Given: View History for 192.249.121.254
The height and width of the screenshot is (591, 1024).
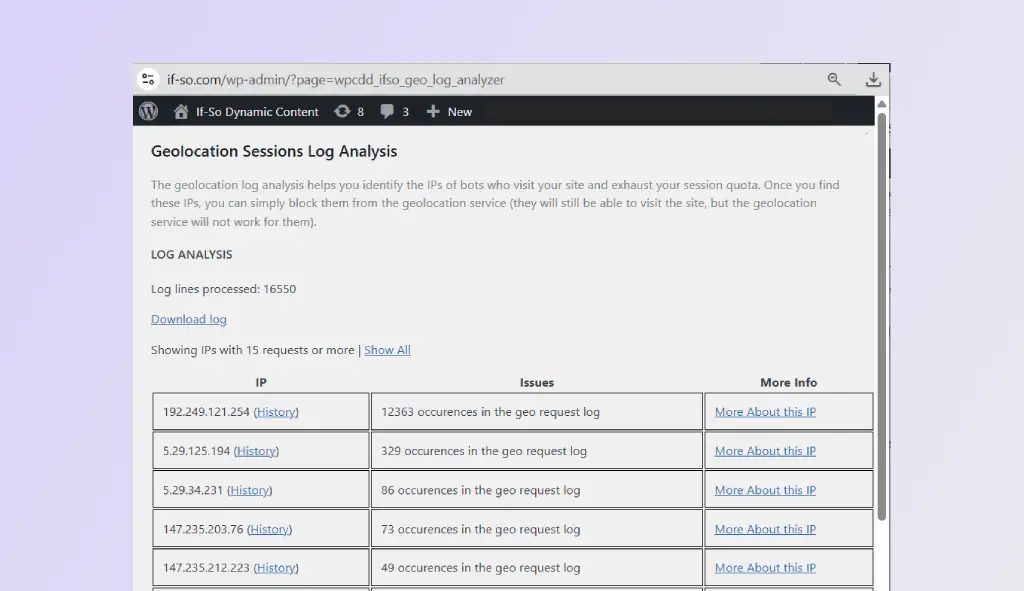Looking at the screenshot, I should pyautogui.click(x=275, y=411).
